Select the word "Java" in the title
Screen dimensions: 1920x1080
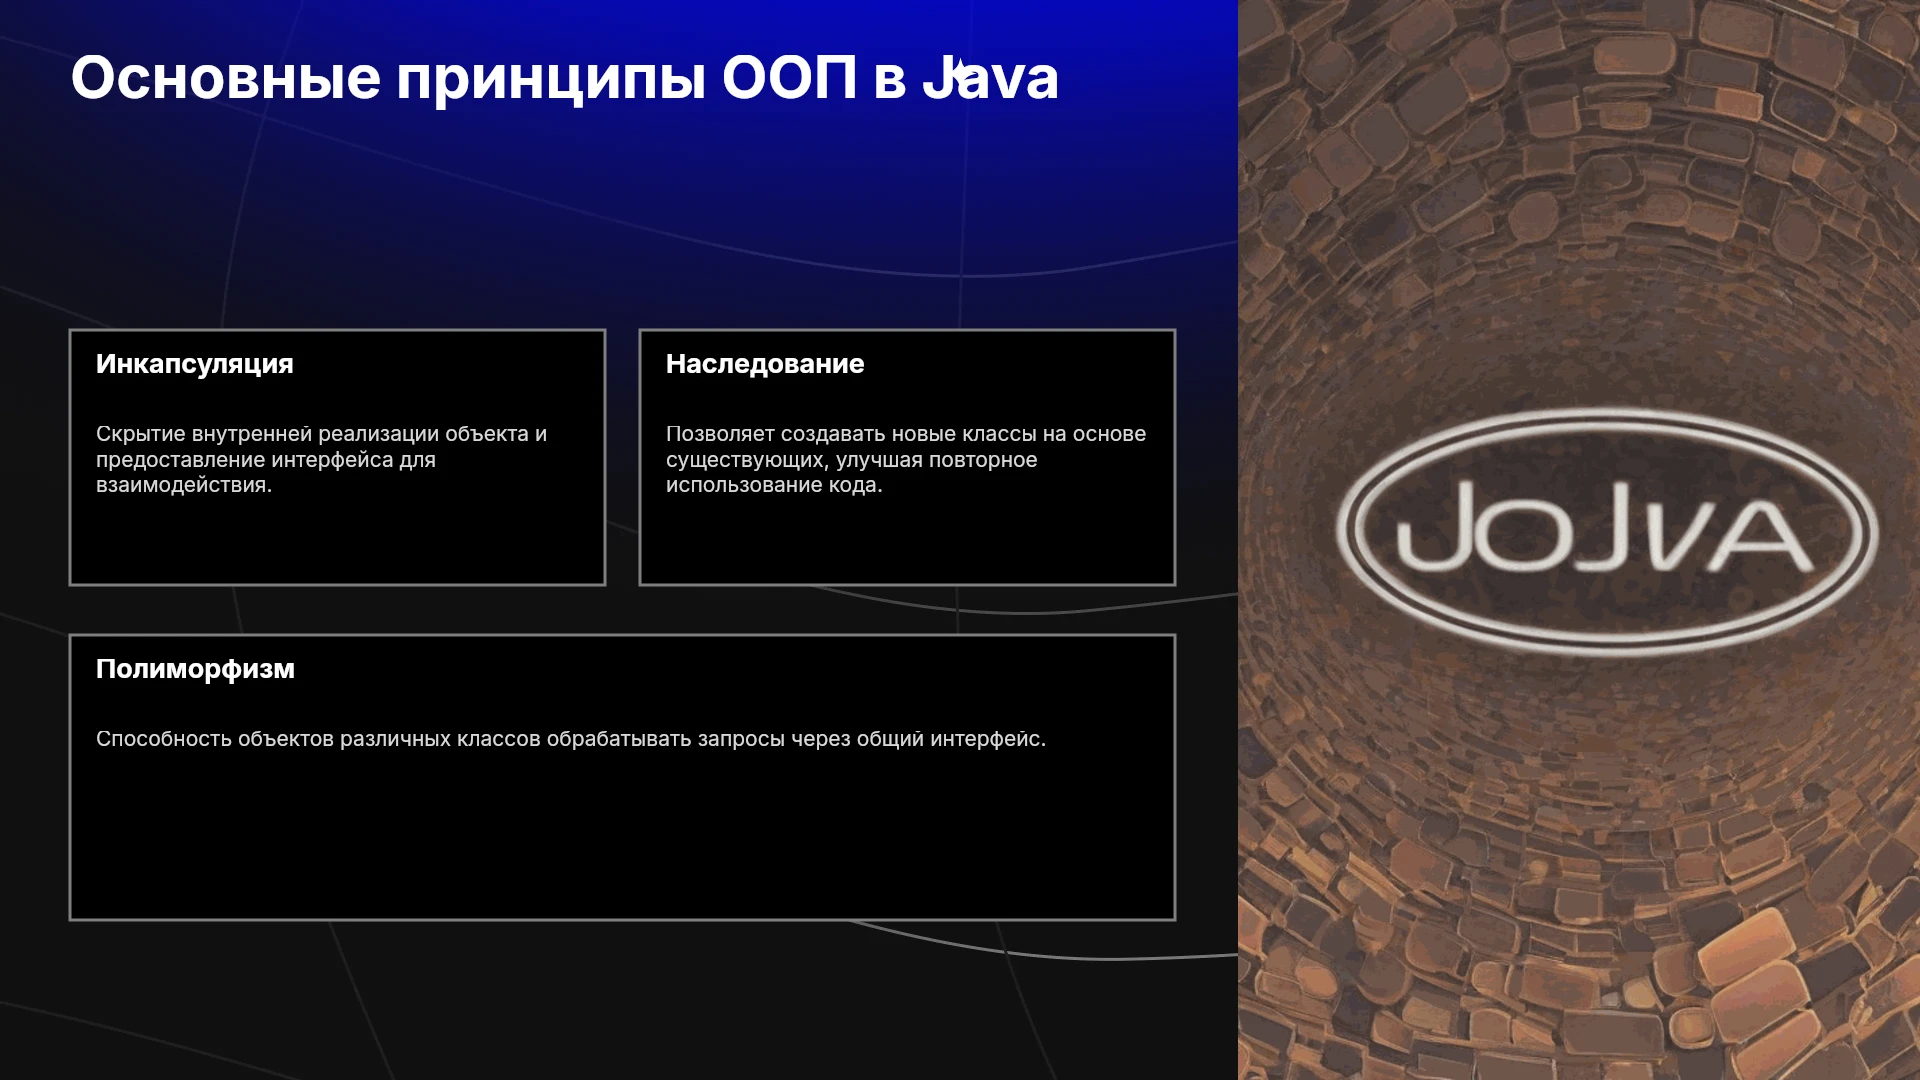pos(990,78)
